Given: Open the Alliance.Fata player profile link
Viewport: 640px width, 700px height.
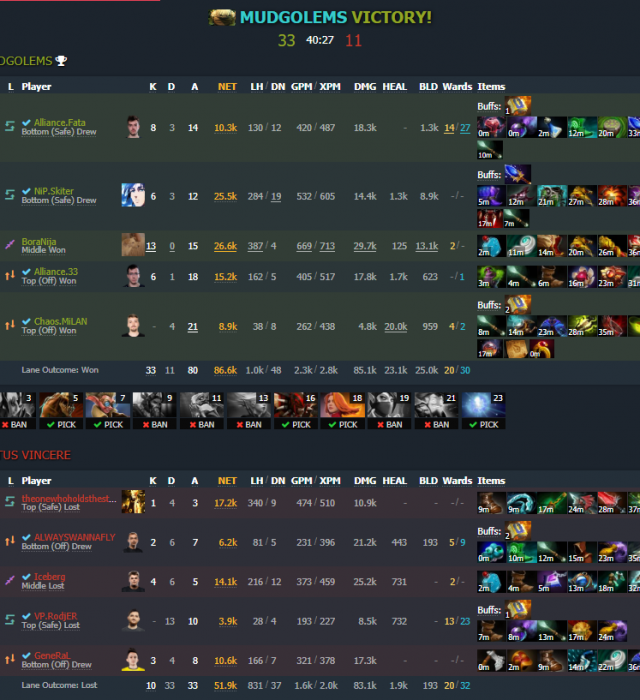Looking at the screenshot, I should [59, 122].
